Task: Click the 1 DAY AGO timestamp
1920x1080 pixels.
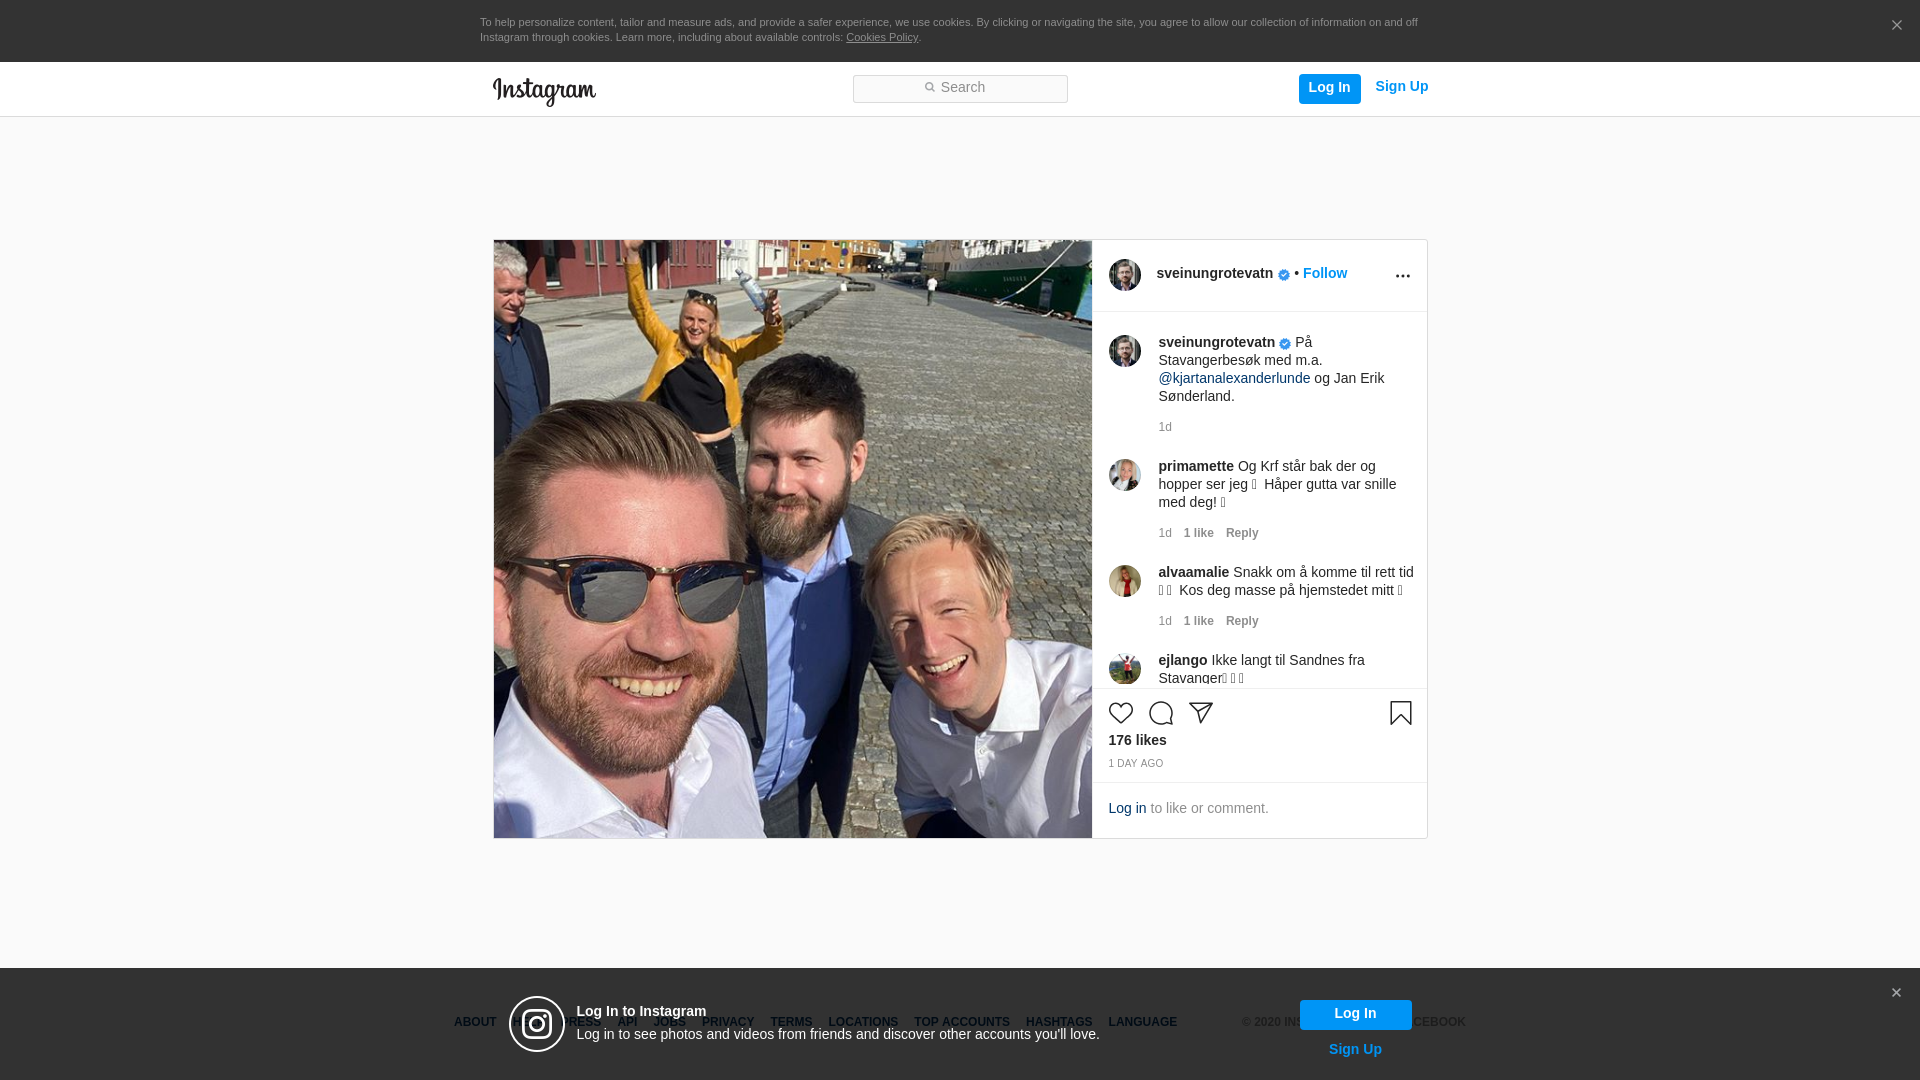Action: click(x=1135, y=764)
